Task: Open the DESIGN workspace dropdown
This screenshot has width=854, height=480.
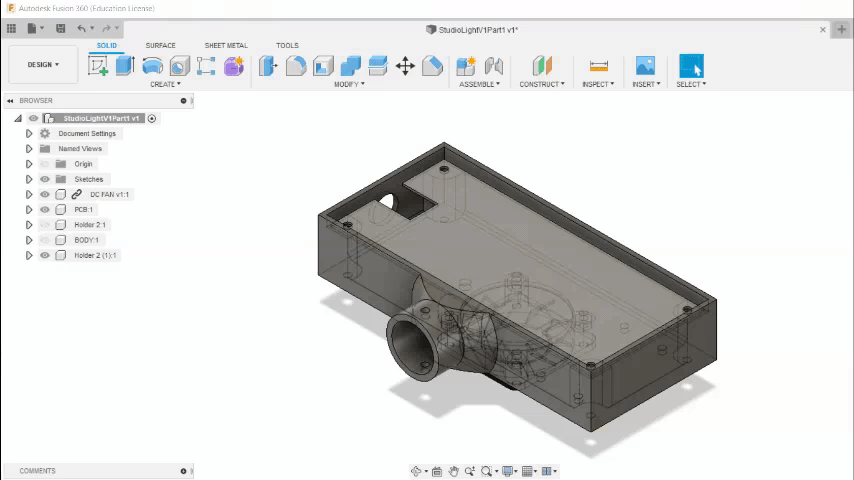Action: [x=43, y=65]
